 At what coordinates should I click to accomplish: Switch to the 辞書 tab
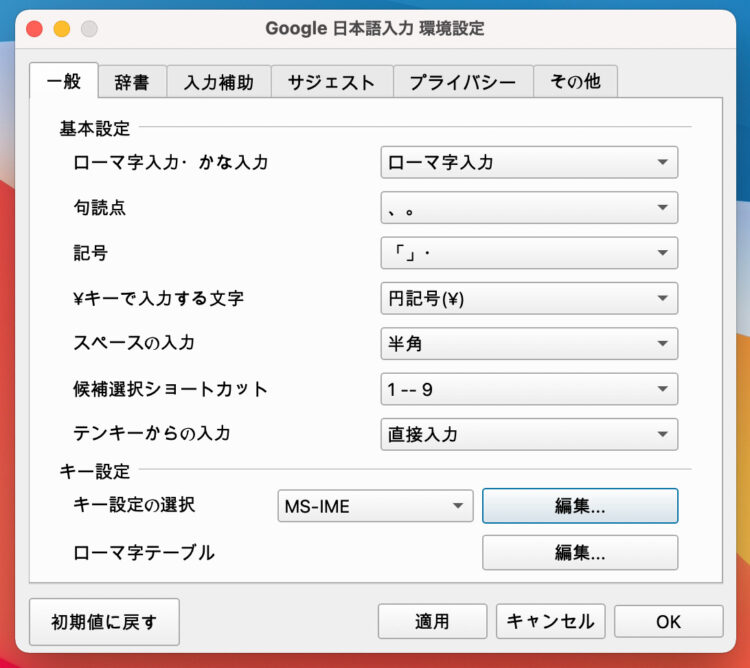tap(132, 82)
